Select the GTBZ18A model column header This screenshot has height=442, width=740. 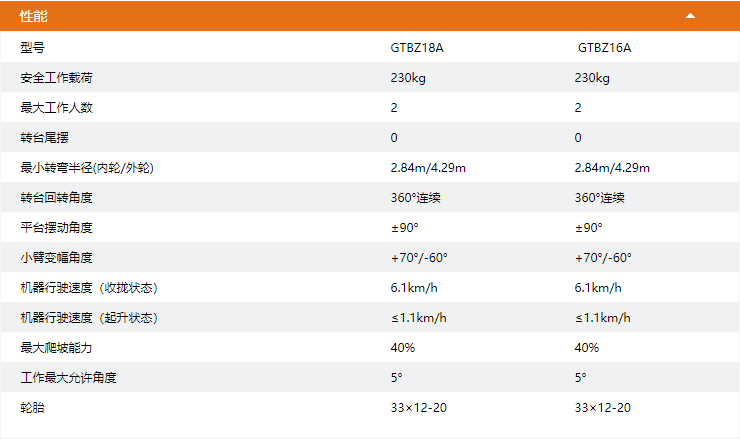(x=416, y=47)
